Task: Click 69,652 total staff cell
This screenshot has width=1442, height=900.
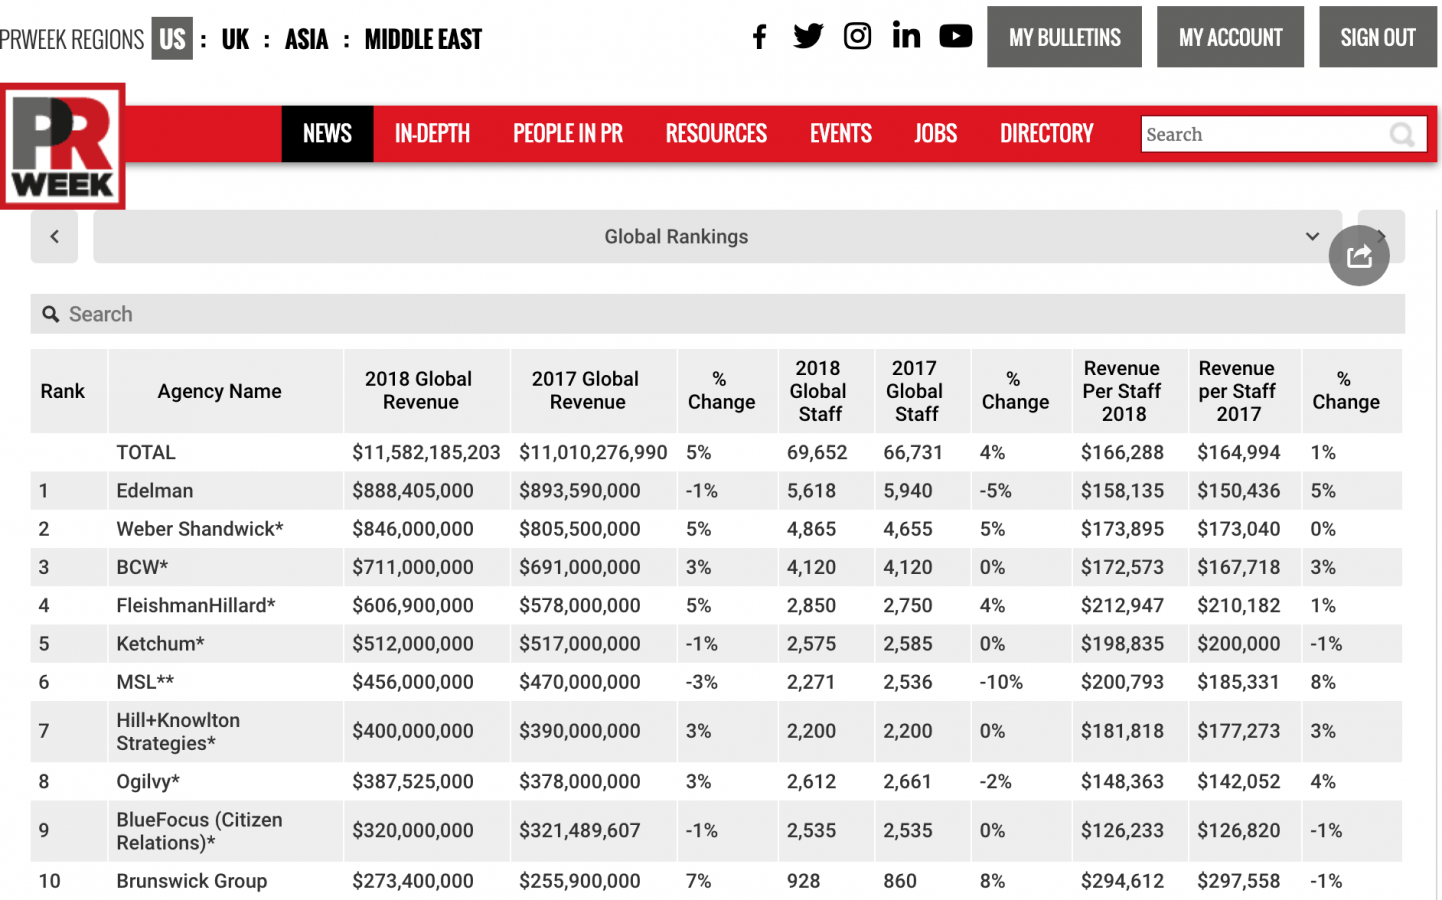Action: pyautogui.click(x=817, y=453)
